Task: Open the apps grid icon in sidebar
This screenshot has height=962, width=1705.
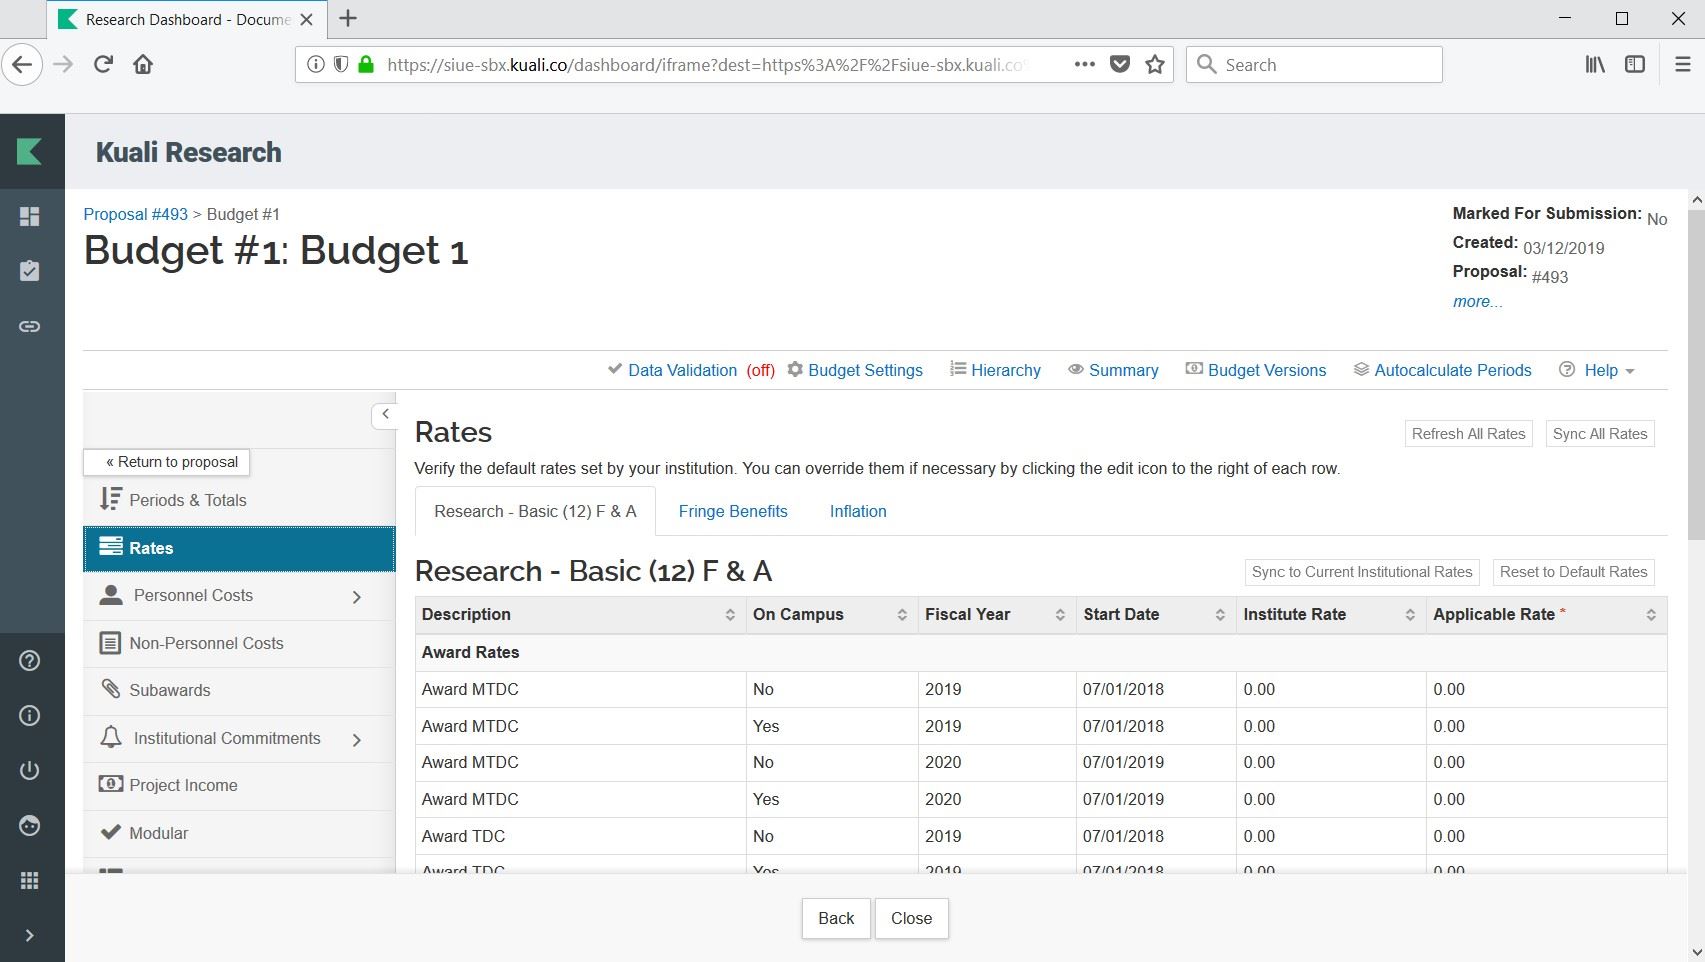Action: 30,880
